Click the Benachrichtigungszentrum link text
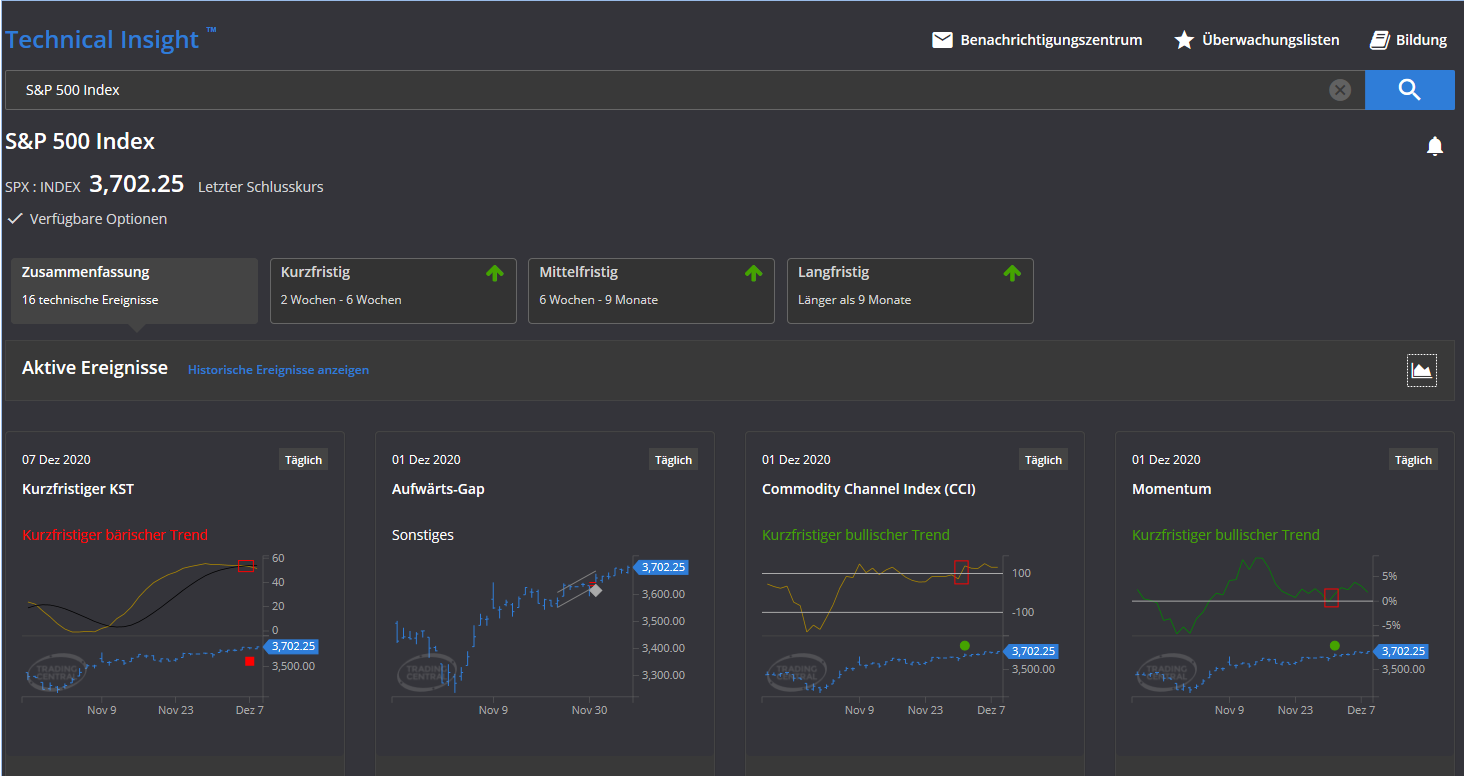Image resolution: width=1464 pixels, height=776 pixels. pos(1051,40)
